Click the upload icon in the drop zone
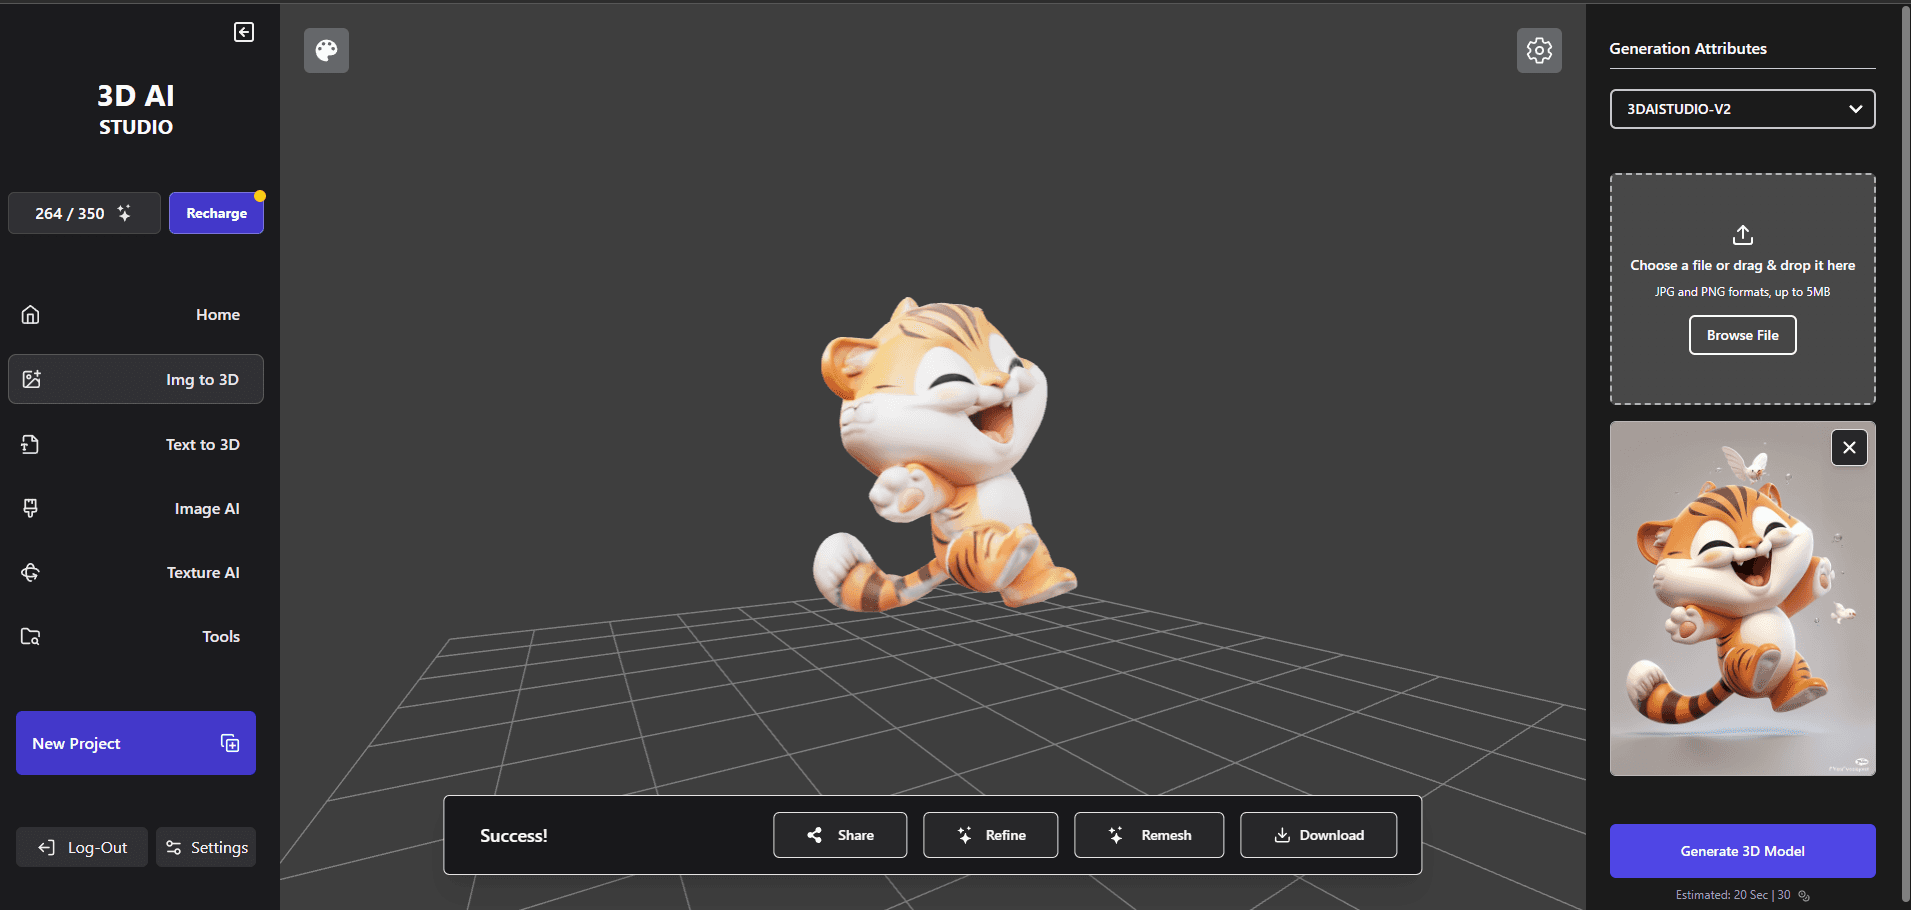The width and height of the screenshot is (1911, 910). (x=1741, y=235)
